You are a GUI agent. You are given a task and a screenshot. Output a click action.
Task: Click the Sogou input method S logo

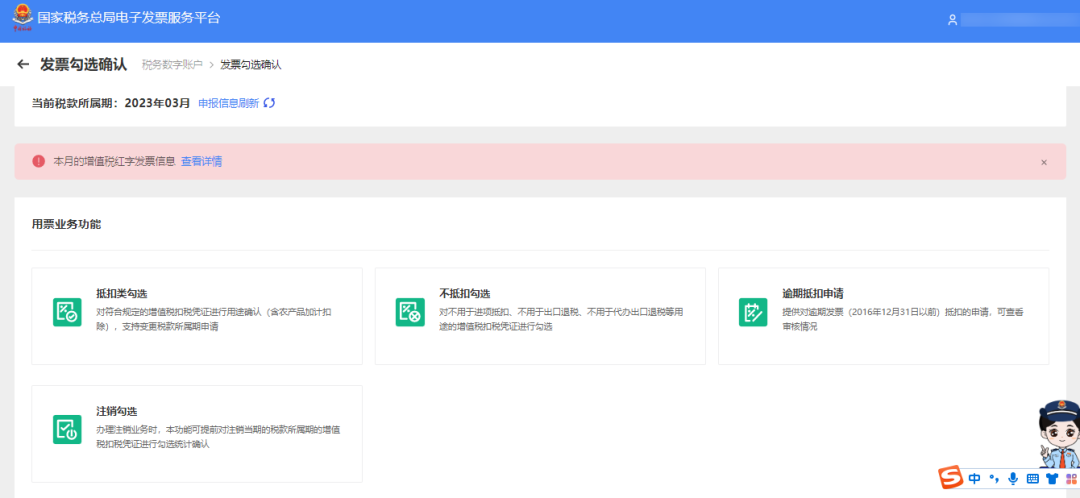point(951,478)
